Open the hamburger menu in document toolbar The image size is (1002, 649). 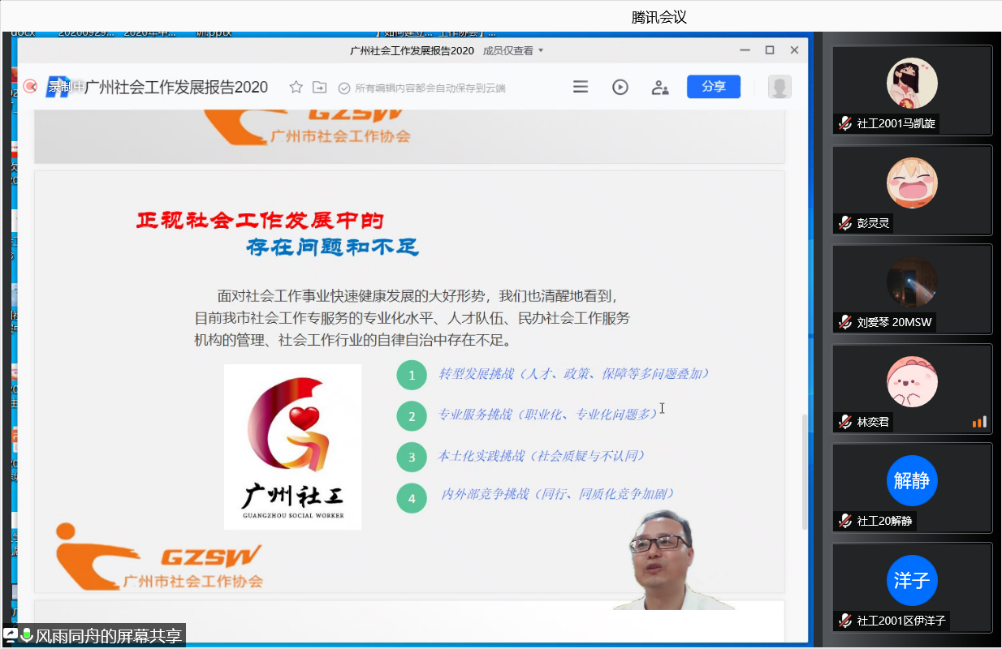(580, 87)
